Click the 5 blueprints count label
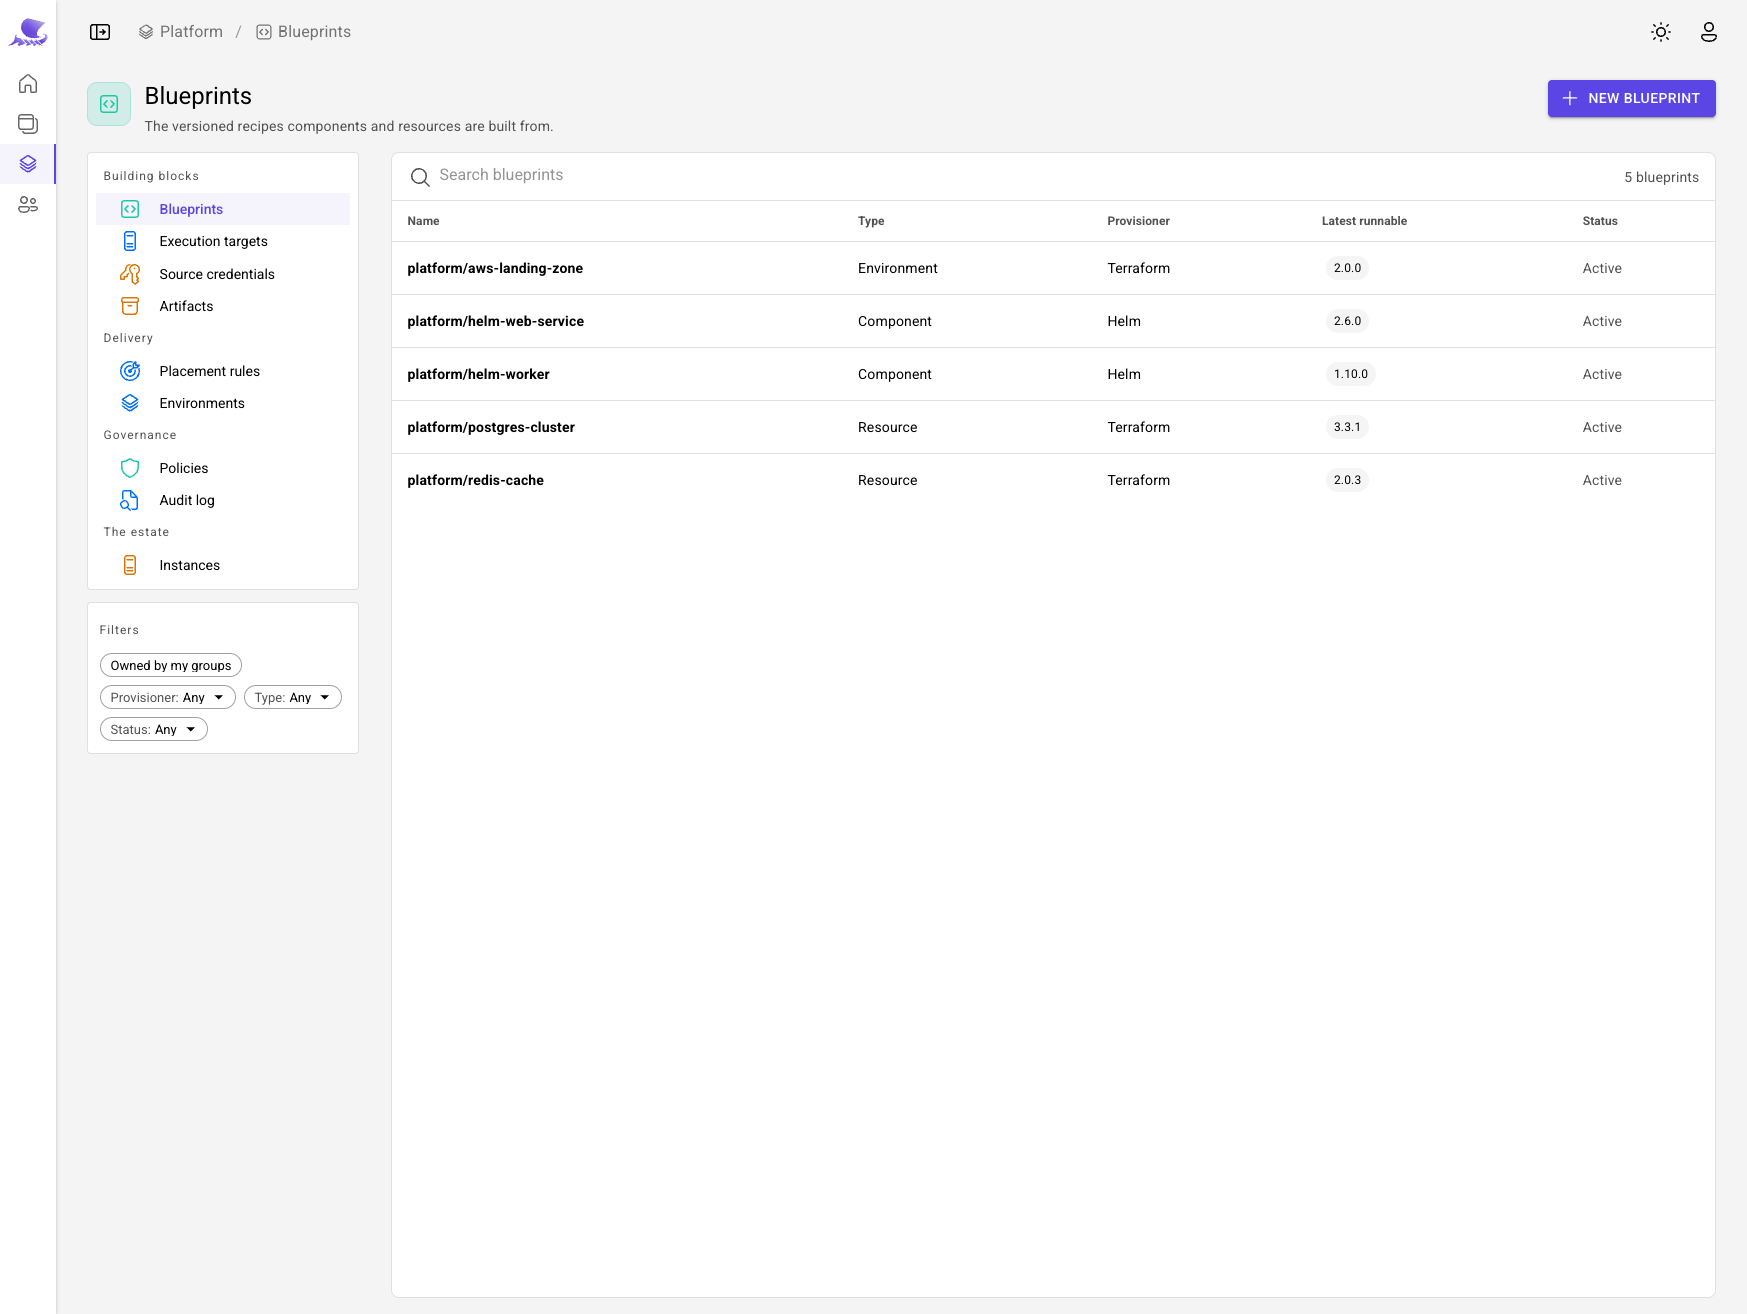This screenshot has width=1747, height=1314. 1661,177
